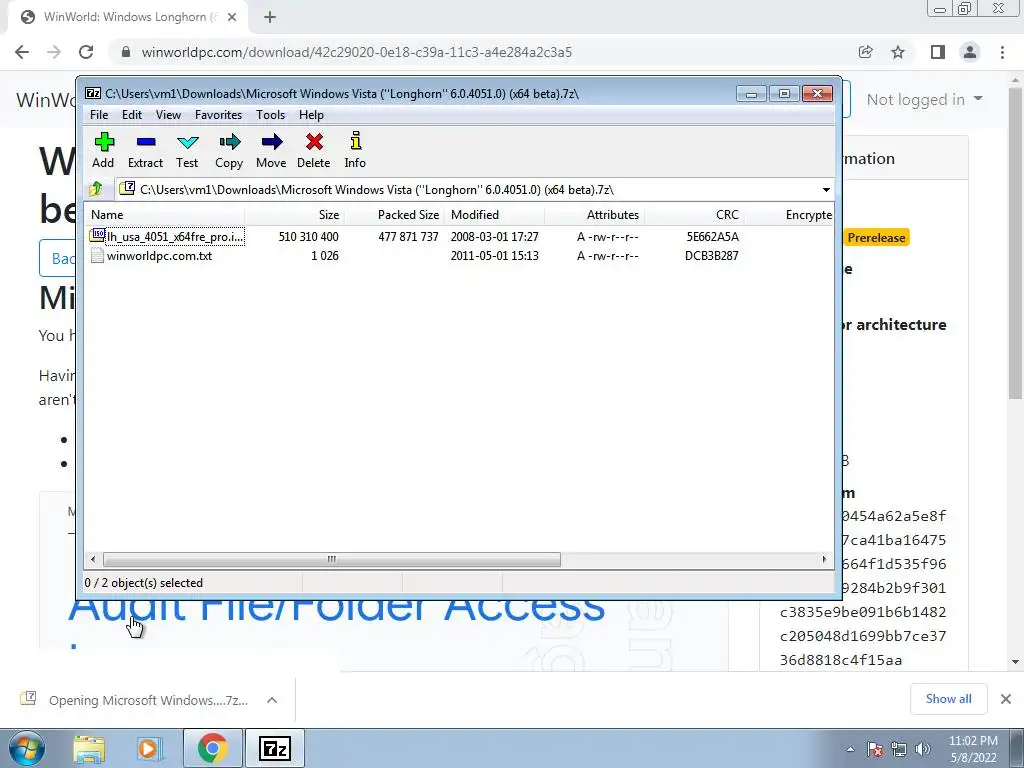Open download item options chevron
The width and height of the screenshot is (1024, 768).
coord(272,700)
